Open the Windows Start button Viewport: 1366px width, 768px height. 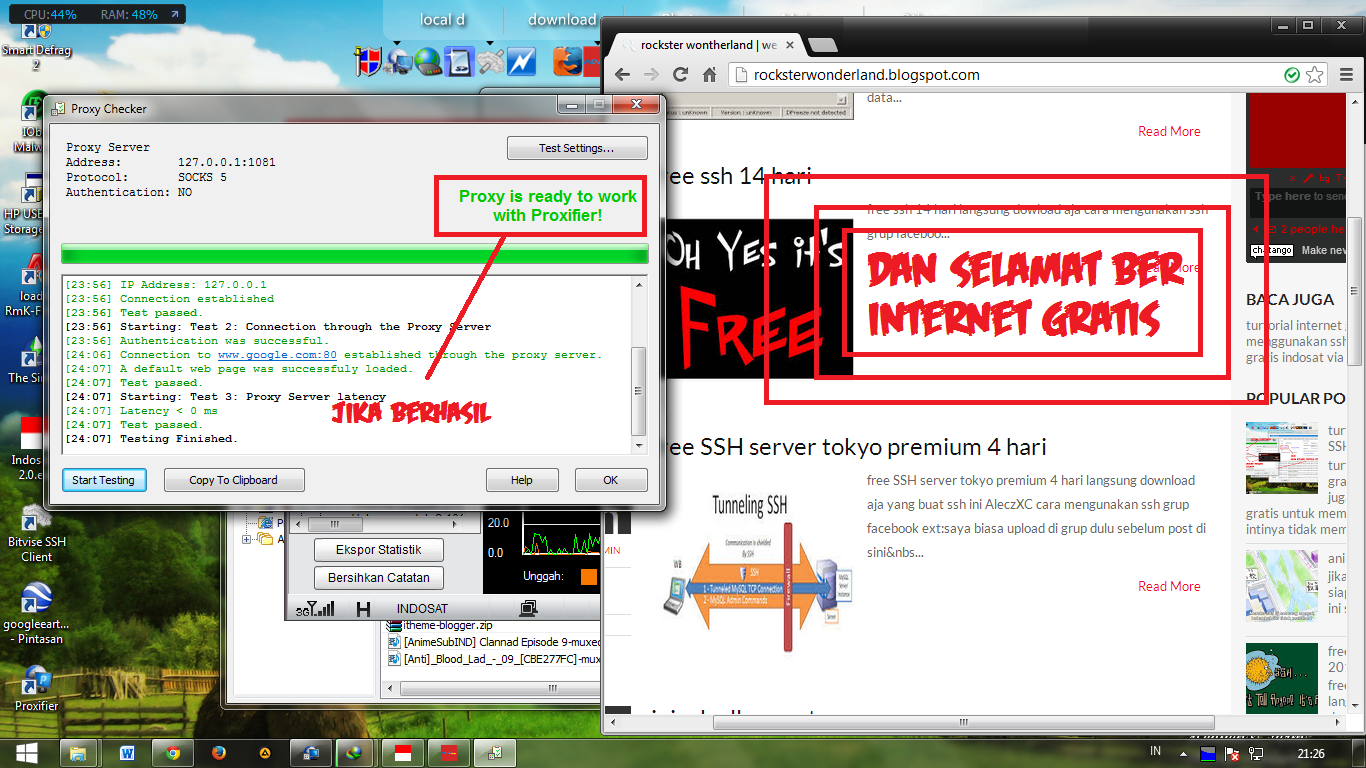(x=27, y=752)
